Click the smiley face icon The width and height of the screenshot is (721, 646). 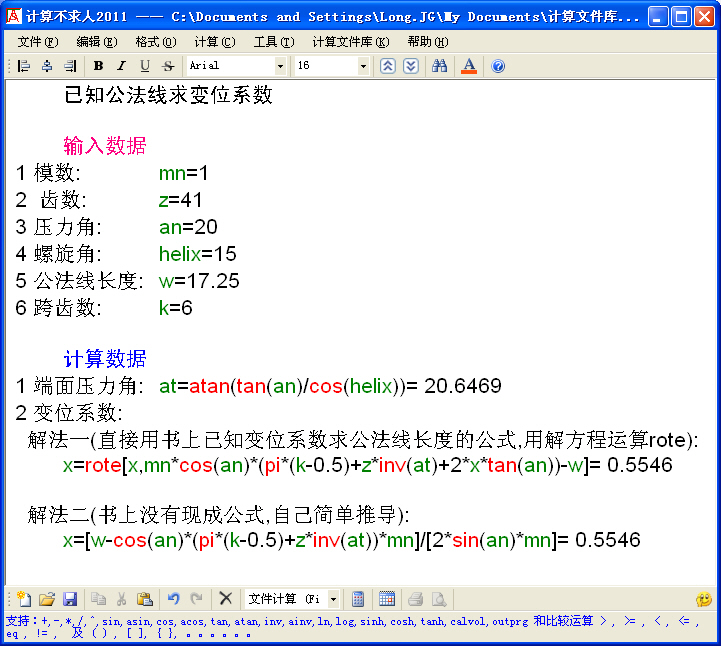(x=704, y=600)
